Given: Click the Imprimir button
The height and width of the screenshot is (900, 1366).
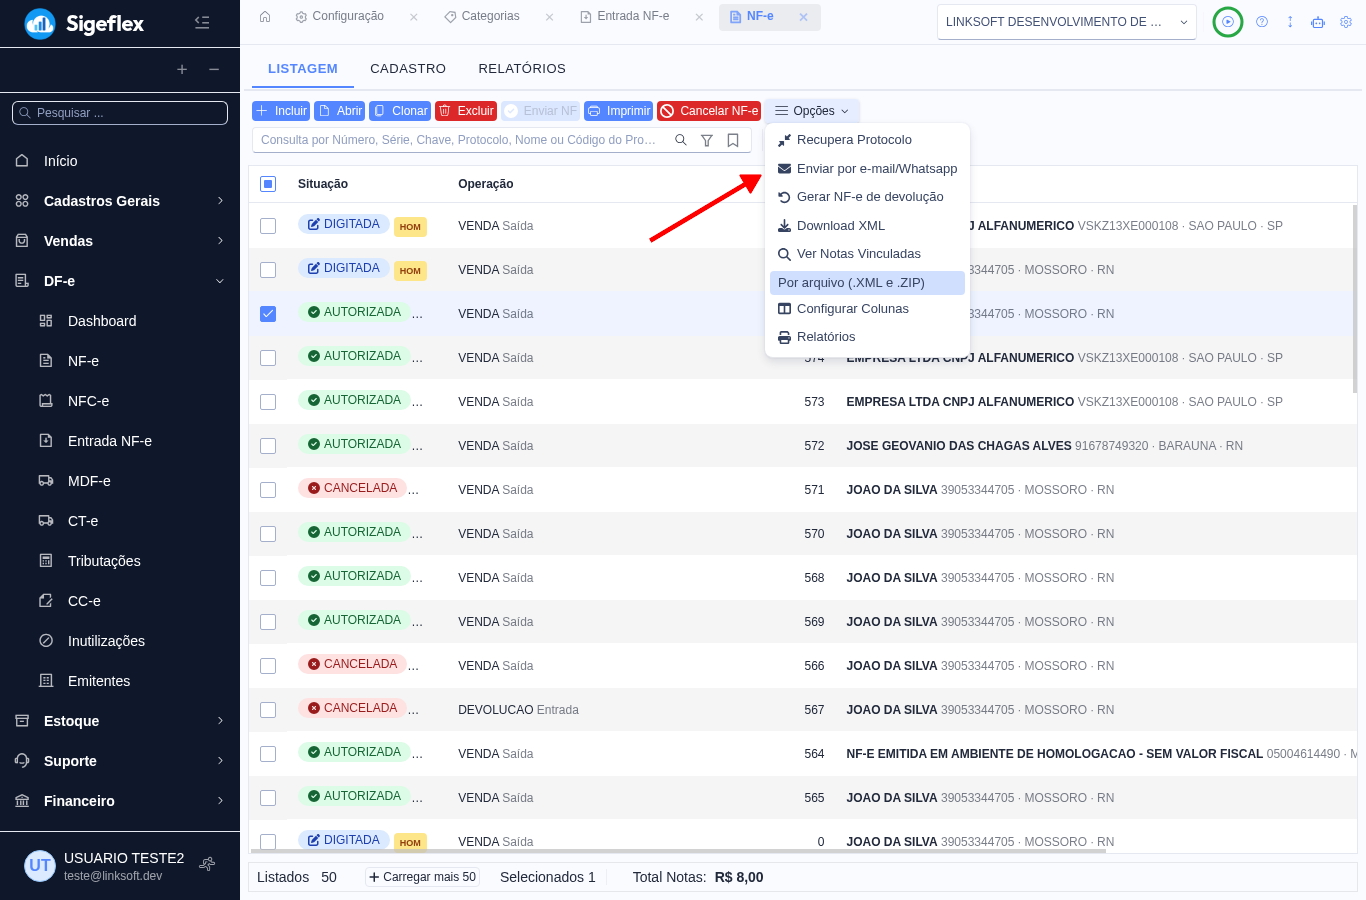Looking at the screenshot, I should [x=619, y=111].
